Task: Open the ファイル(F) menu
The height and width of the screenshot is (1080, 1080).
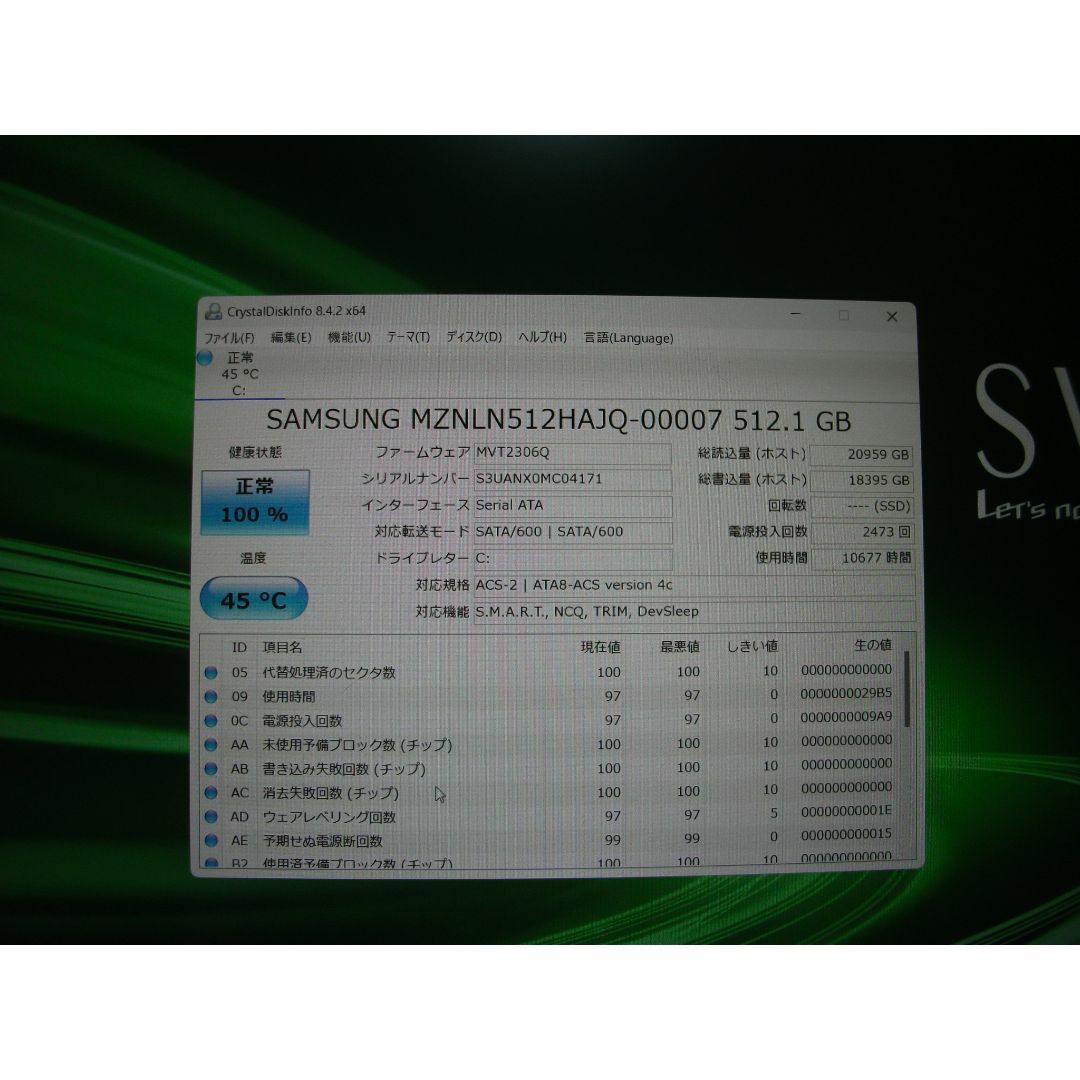Action: pyautogui.click(x=229, y=338)
